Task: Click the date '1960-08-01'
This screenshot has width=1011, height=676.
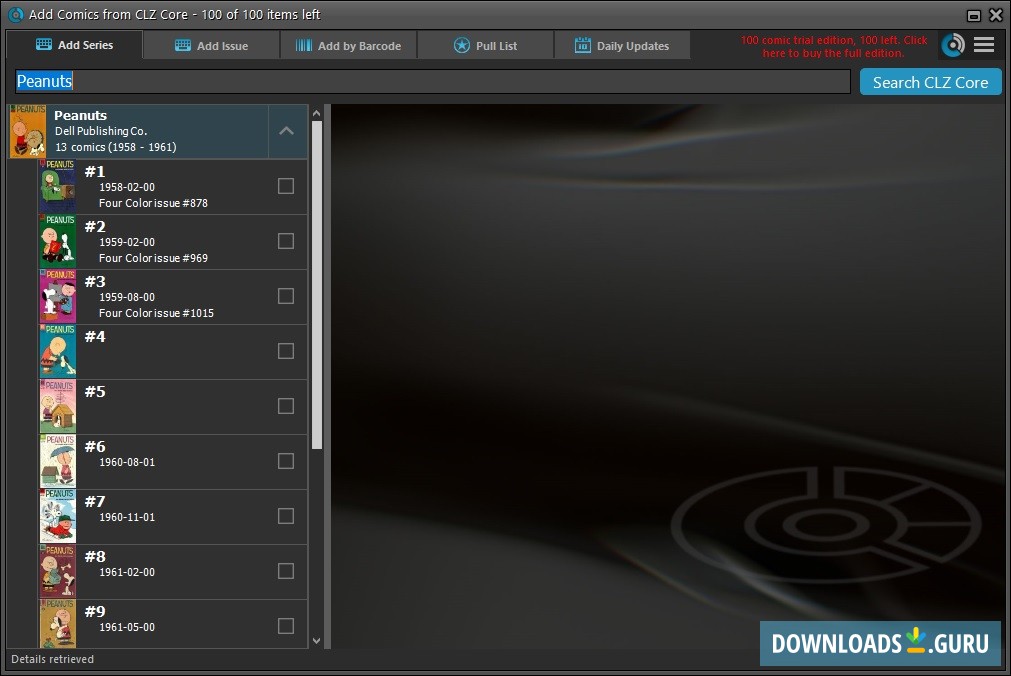Action: [x=127, y=462]
